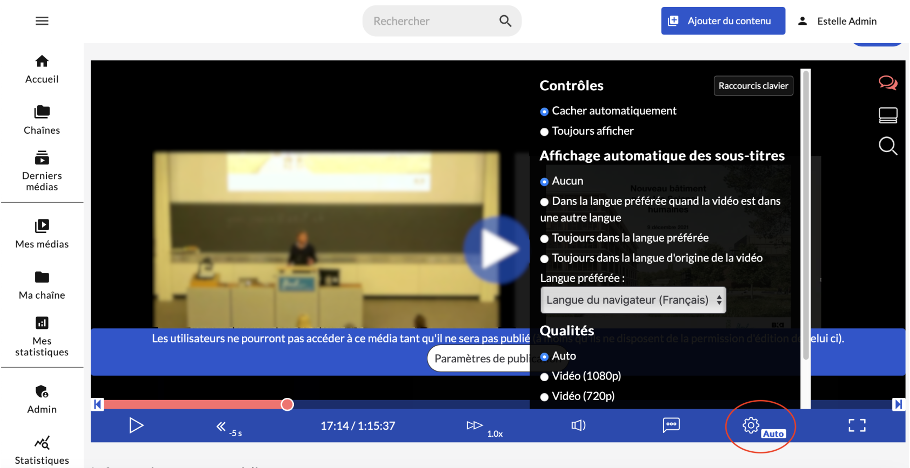Open the comments chat bubbles icon

(887, 83)
